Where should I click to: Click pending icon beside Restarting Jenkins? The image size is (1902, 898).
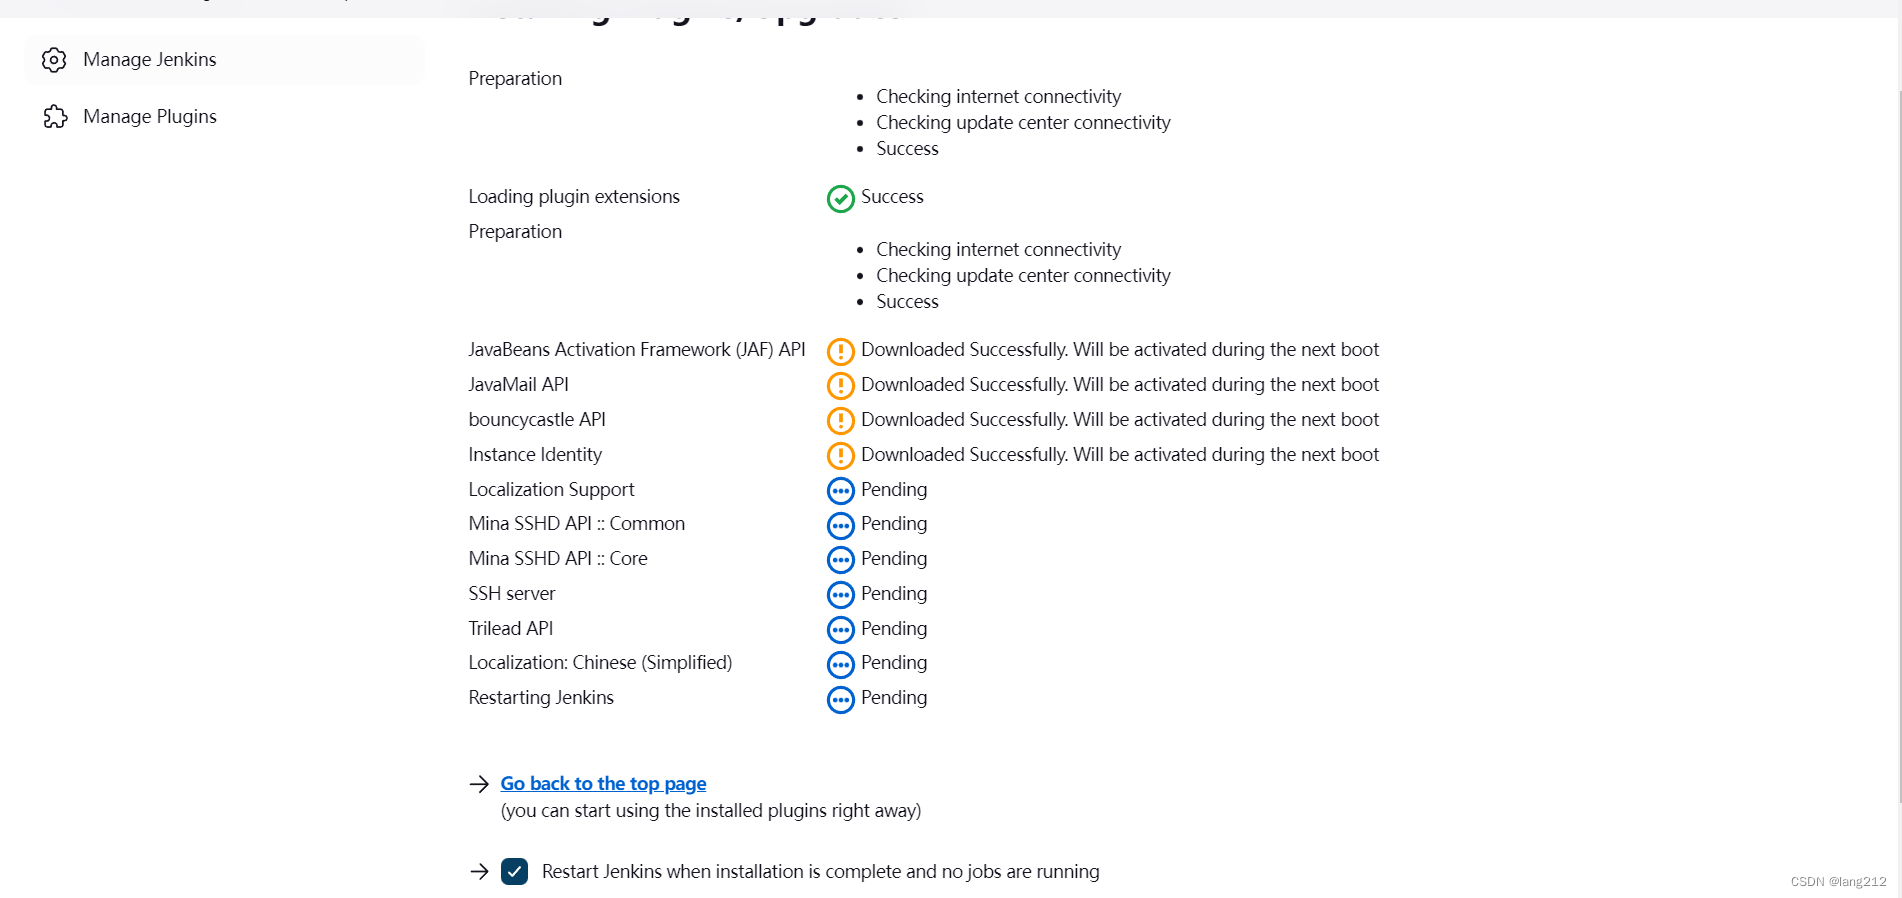[841, 699]
